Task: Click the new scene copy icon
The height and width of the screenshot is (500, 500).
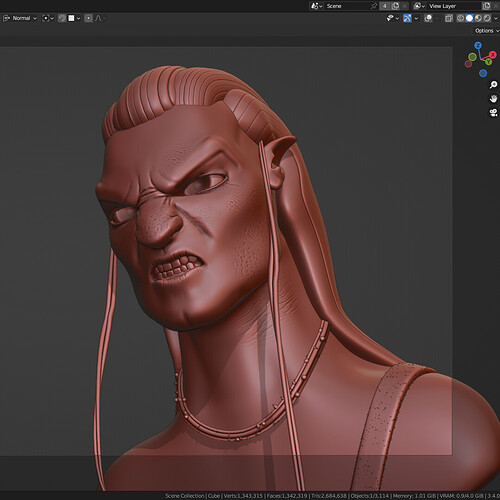Action: click(396, 6)
